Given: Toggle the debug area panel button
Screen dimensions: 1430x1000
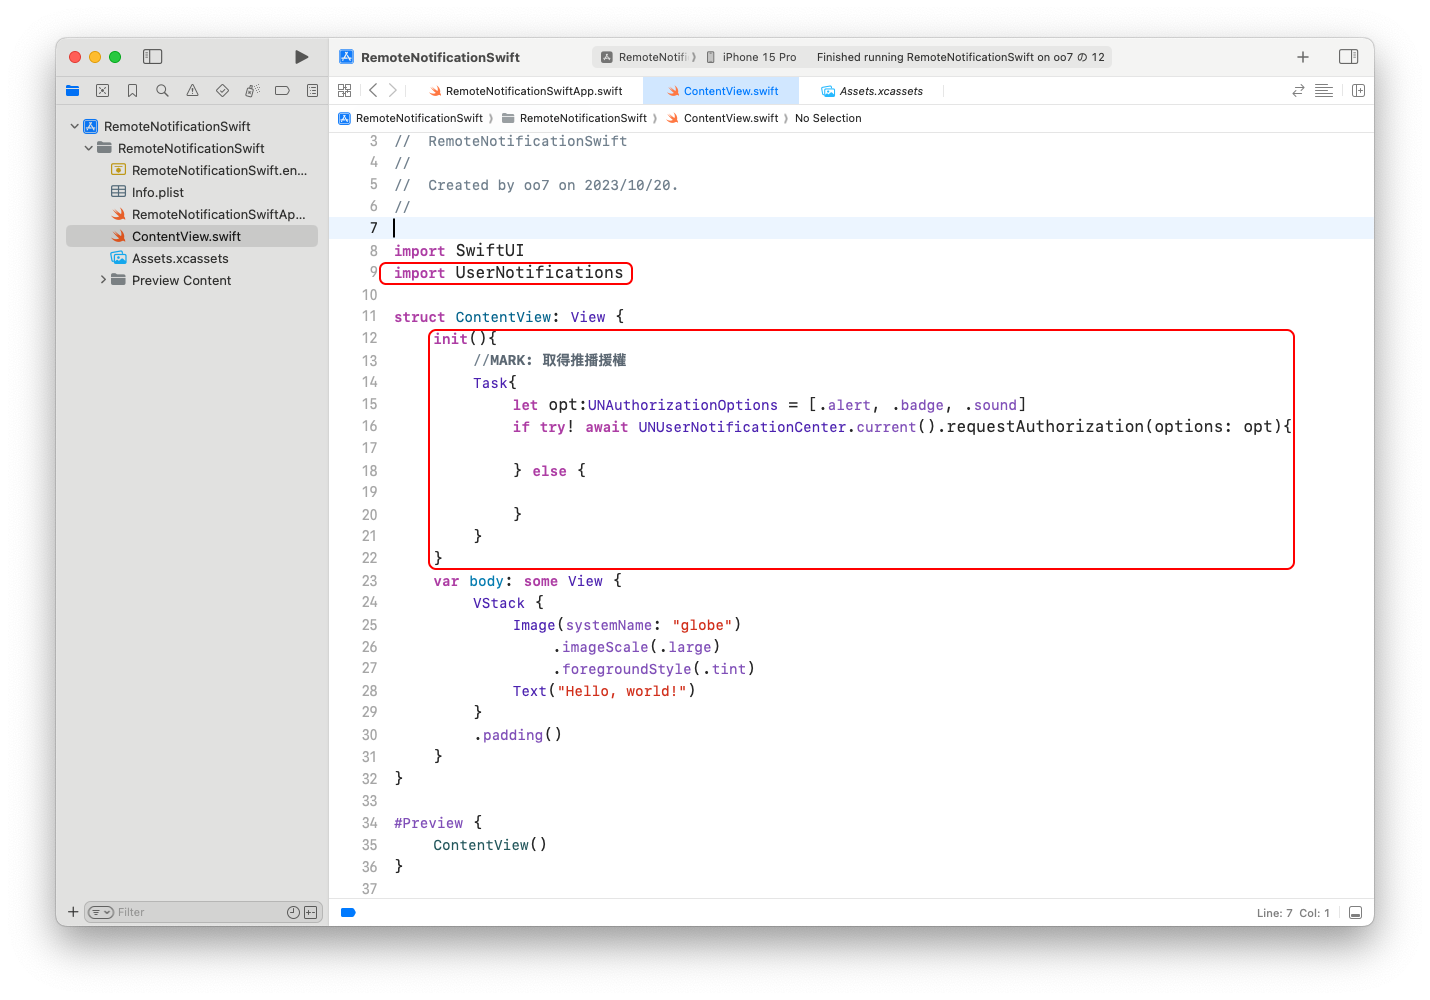Looking at the screenshot, I should pyautogui.click(x=1356, y=912).
